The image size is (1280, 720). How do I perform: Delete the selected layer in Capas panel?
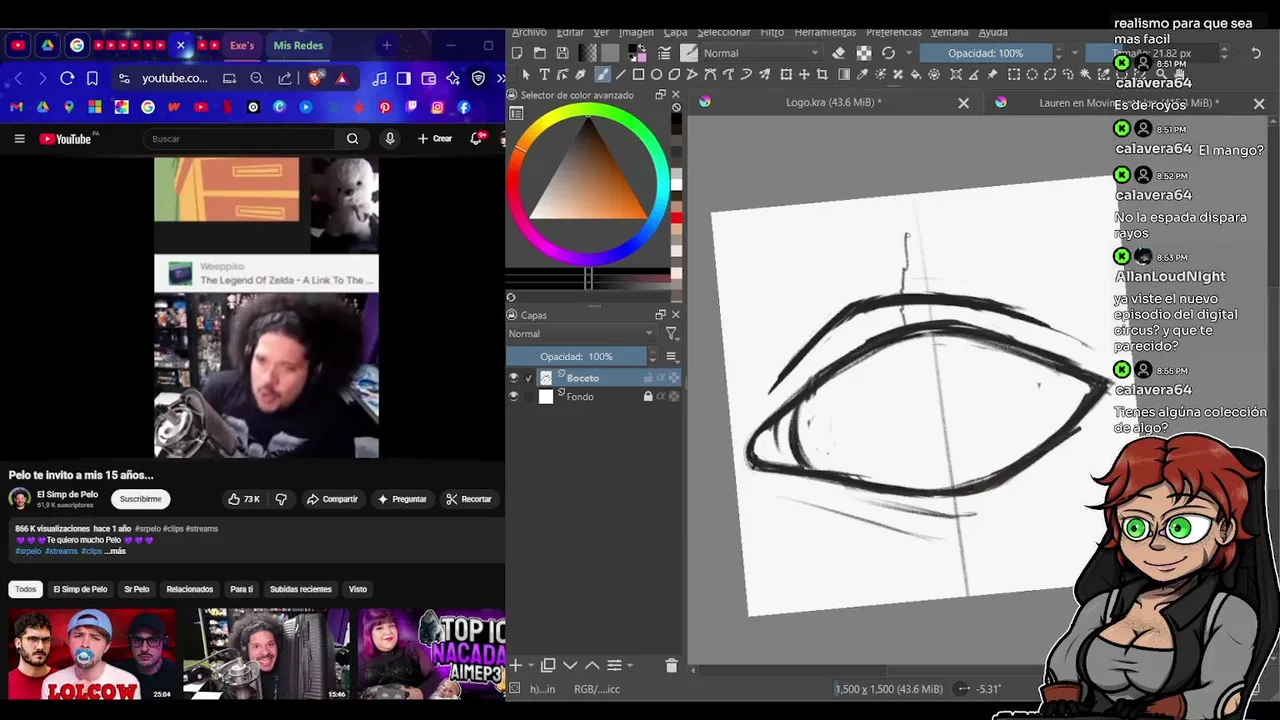click(671, 665)
